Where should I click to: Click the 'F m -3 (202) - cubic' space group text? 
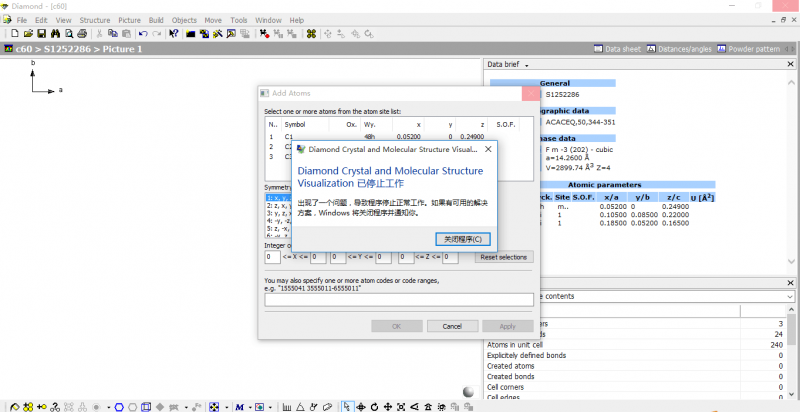(x=579, y=150)
